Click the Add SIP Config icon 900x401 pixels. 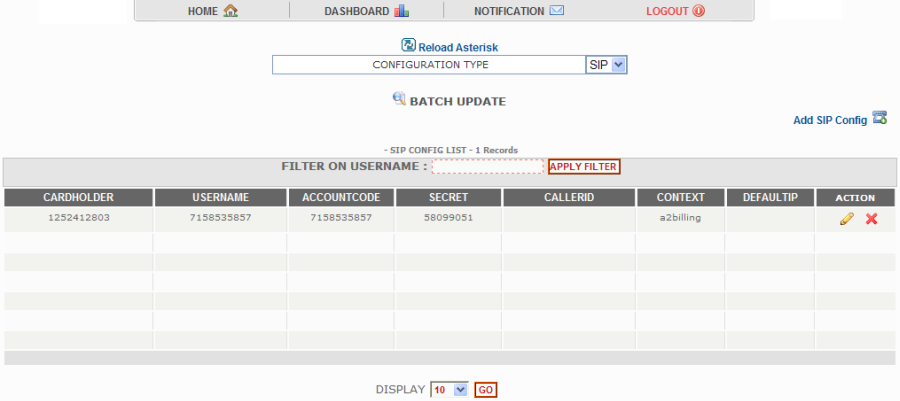[x=879, y=118]
